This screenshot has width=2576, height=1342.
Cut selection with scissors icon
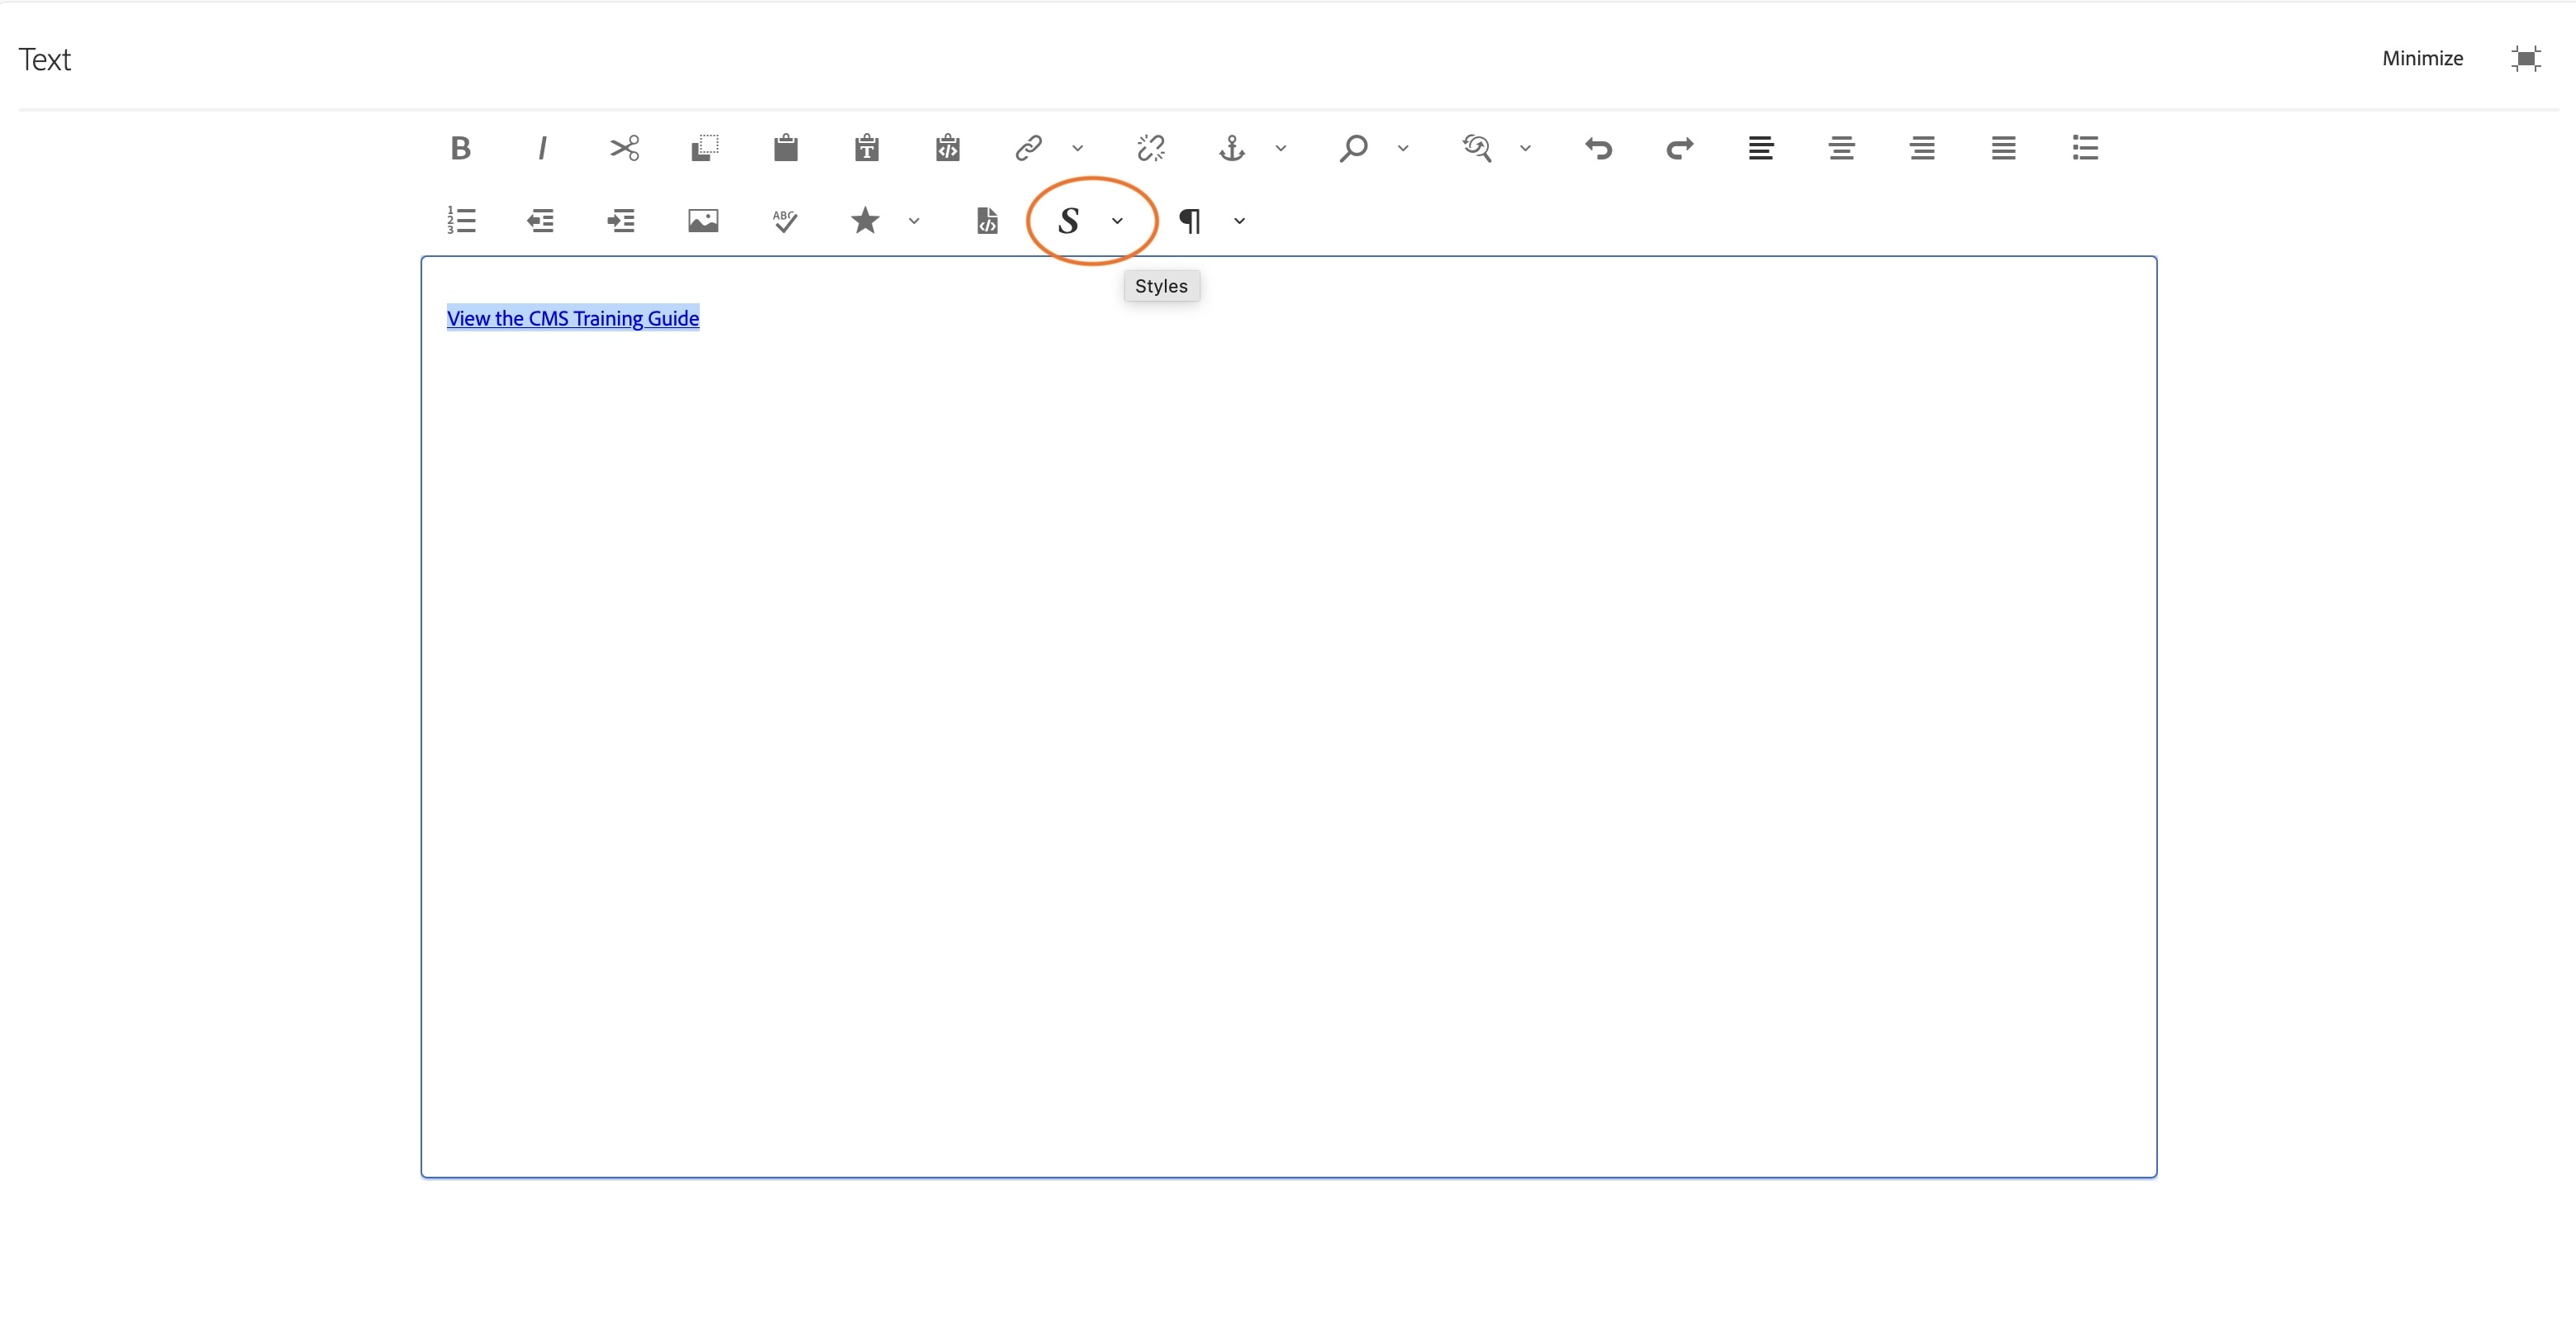pos(624,148)
